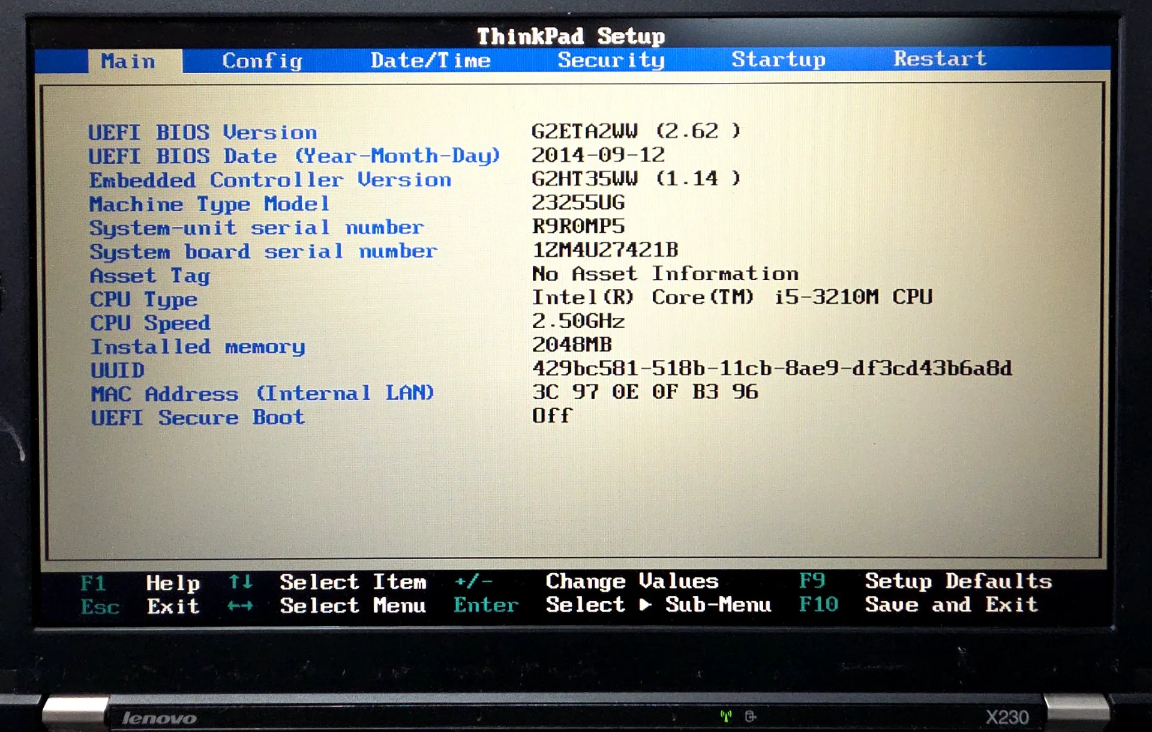Screen dimensions: 1152x732
Task: Click the F9 key hint
Action: pos(812,581)
